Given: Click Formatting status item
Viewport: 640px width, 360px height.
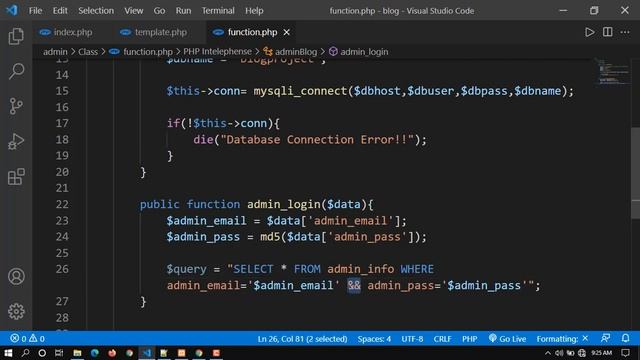Looking at the screenshot, I should [562, 339].
